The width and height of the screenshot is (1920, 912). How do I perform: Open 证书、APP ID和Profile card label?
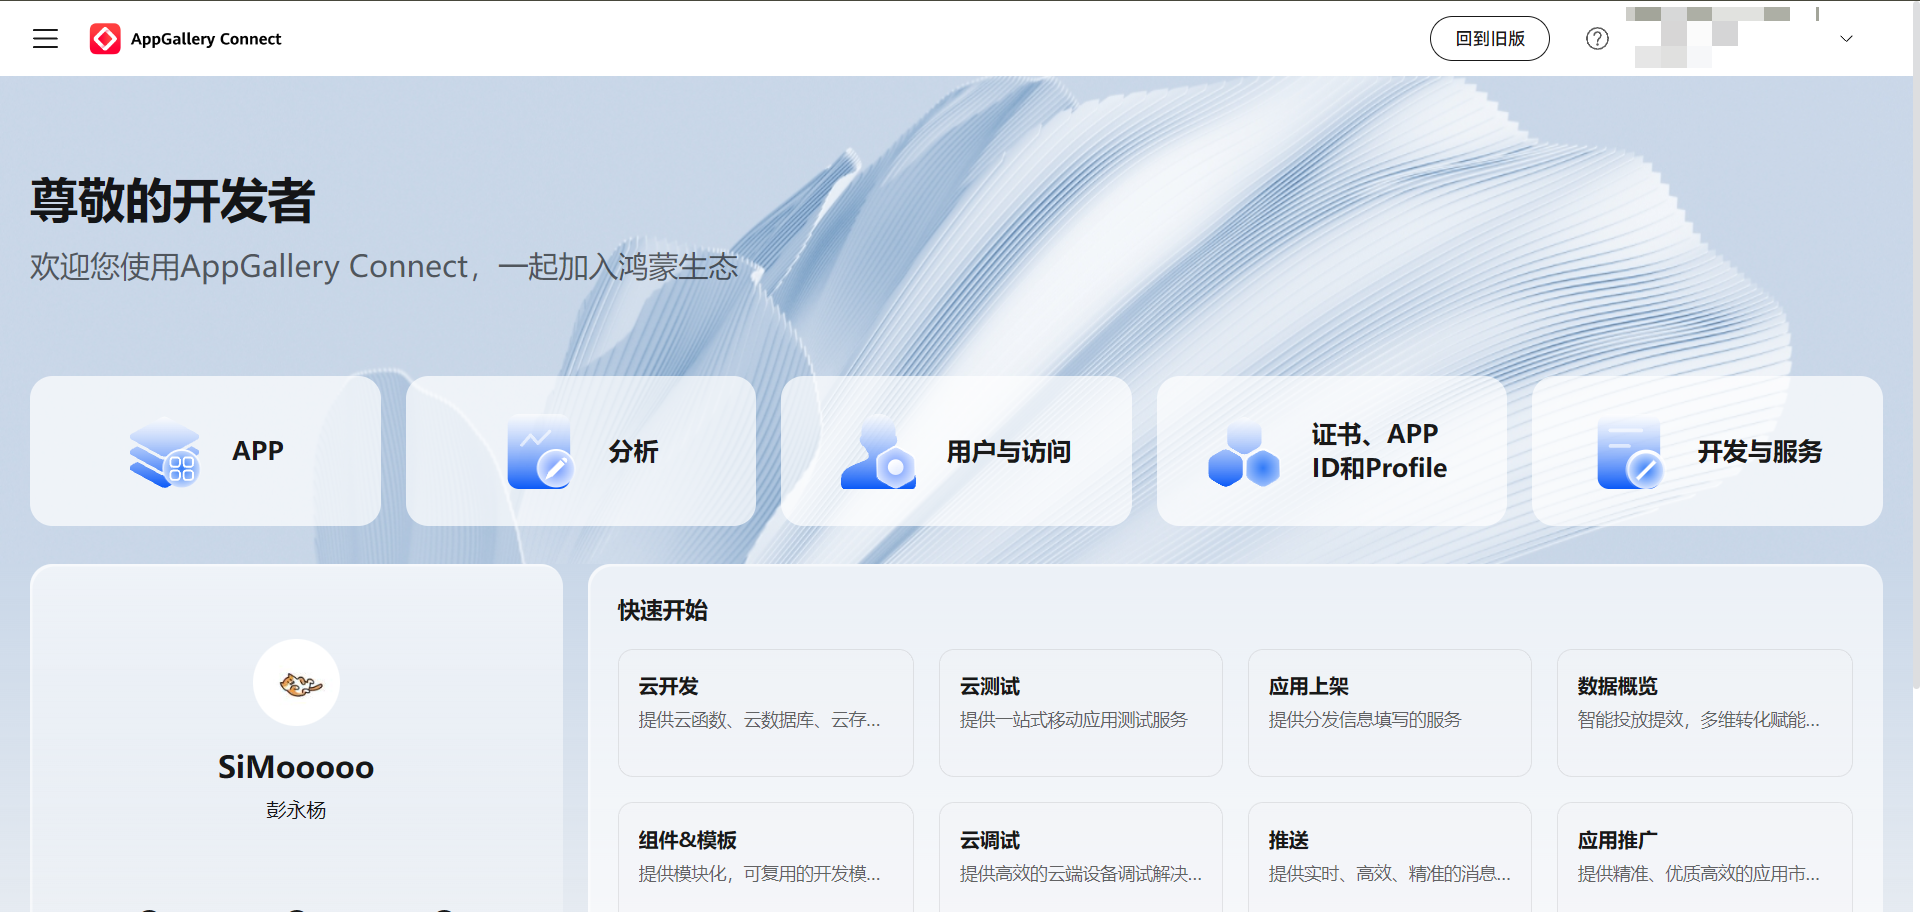click(1379, 451)
